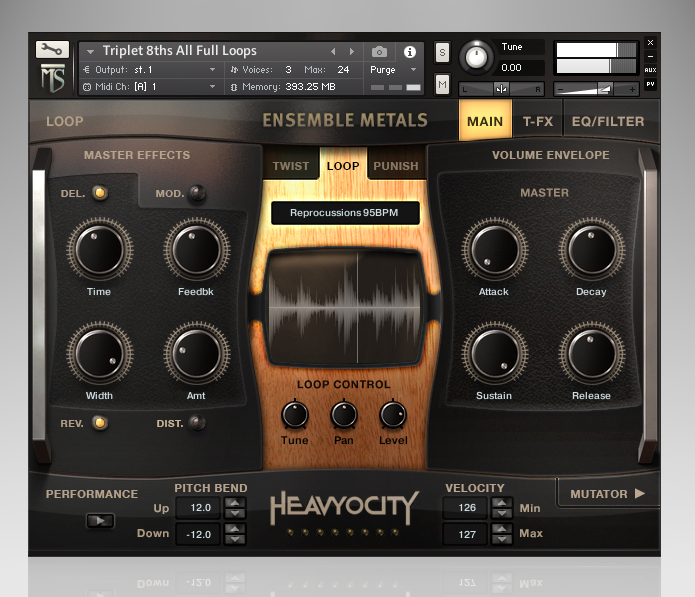695x597 pixels.
Task: Click the Velocity Max value field
Action: 466,534
